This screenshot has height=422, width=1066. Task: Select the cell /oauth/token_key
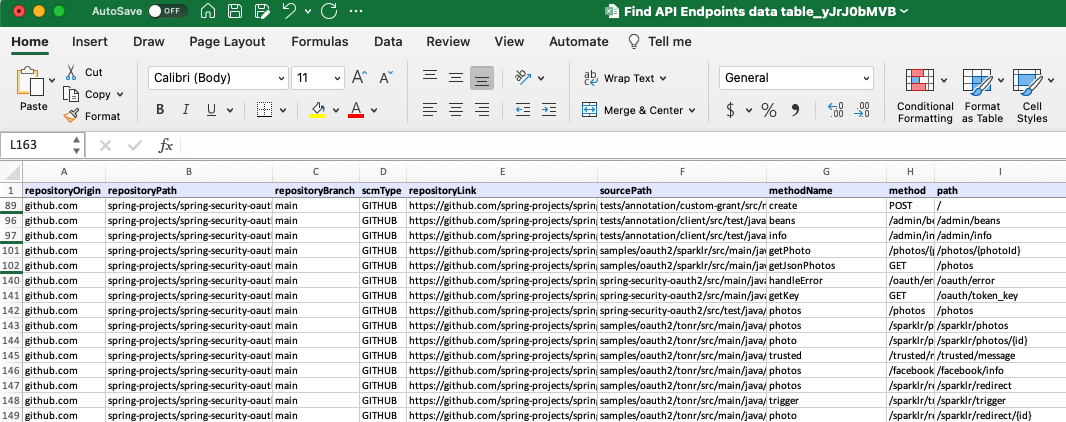click(1000, 295)
